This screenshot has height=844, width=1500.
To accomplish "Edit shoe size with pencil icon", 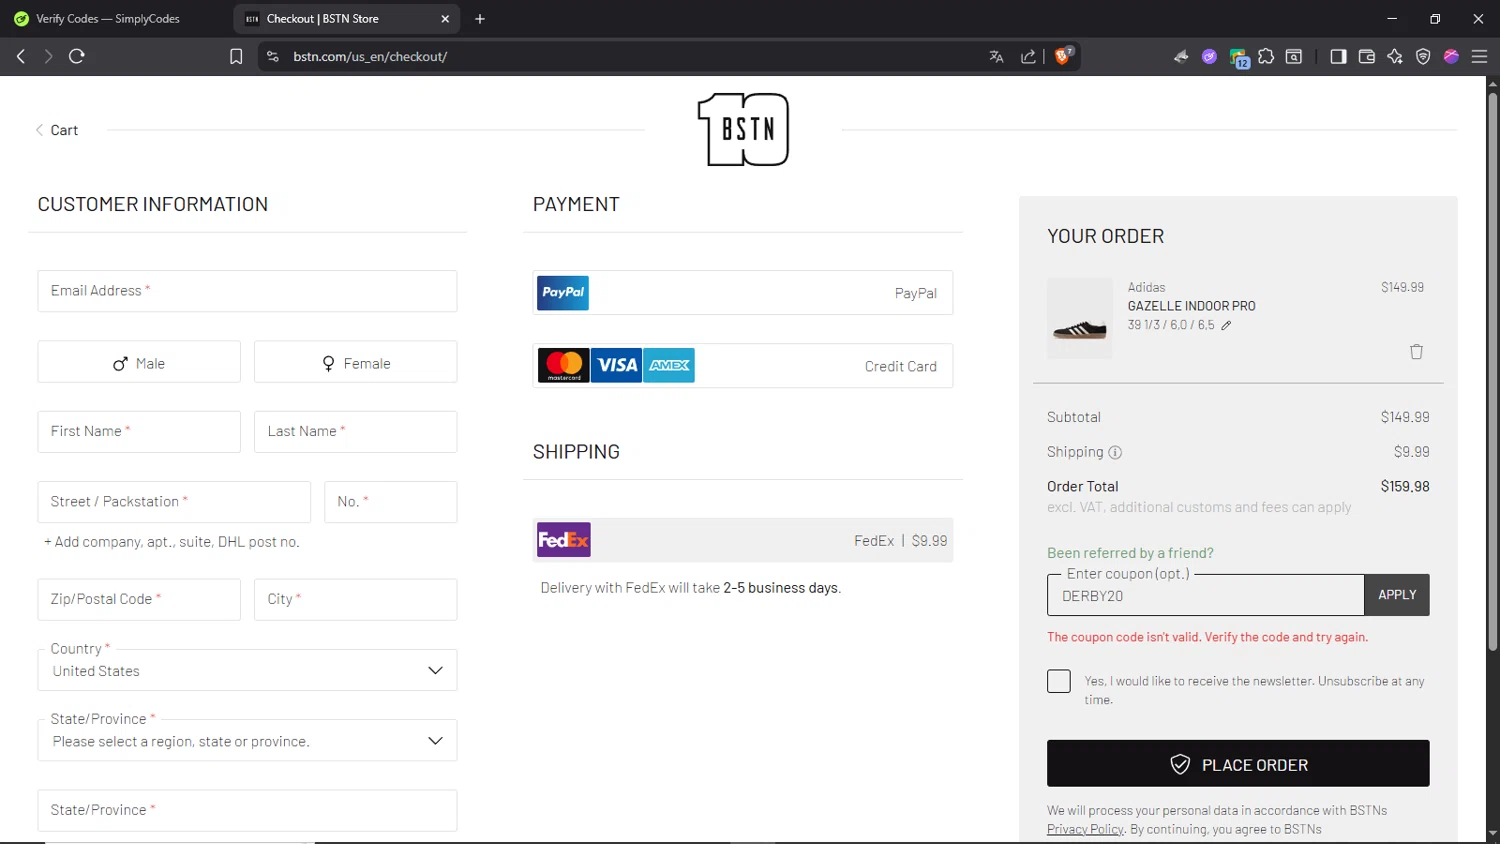I will [1226, 325].
